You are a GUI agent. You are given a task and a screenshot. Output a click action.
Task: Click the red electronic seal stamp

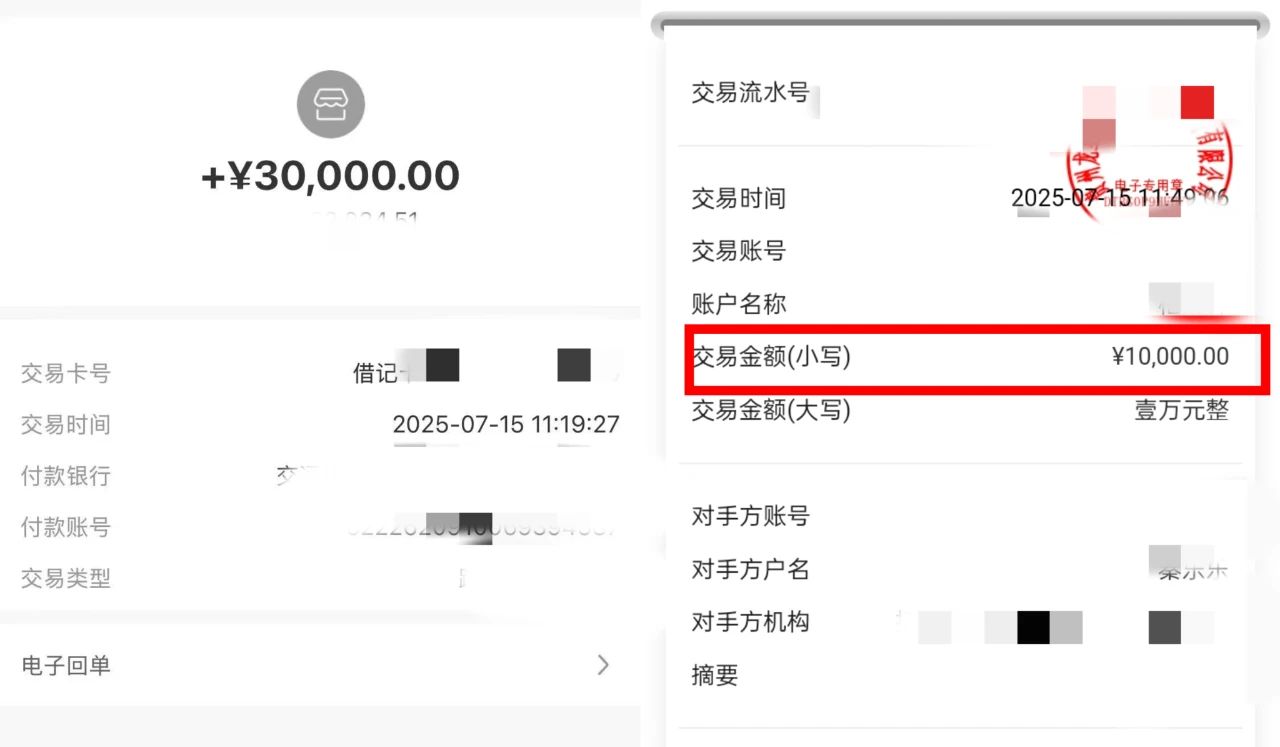point(1150,160)
